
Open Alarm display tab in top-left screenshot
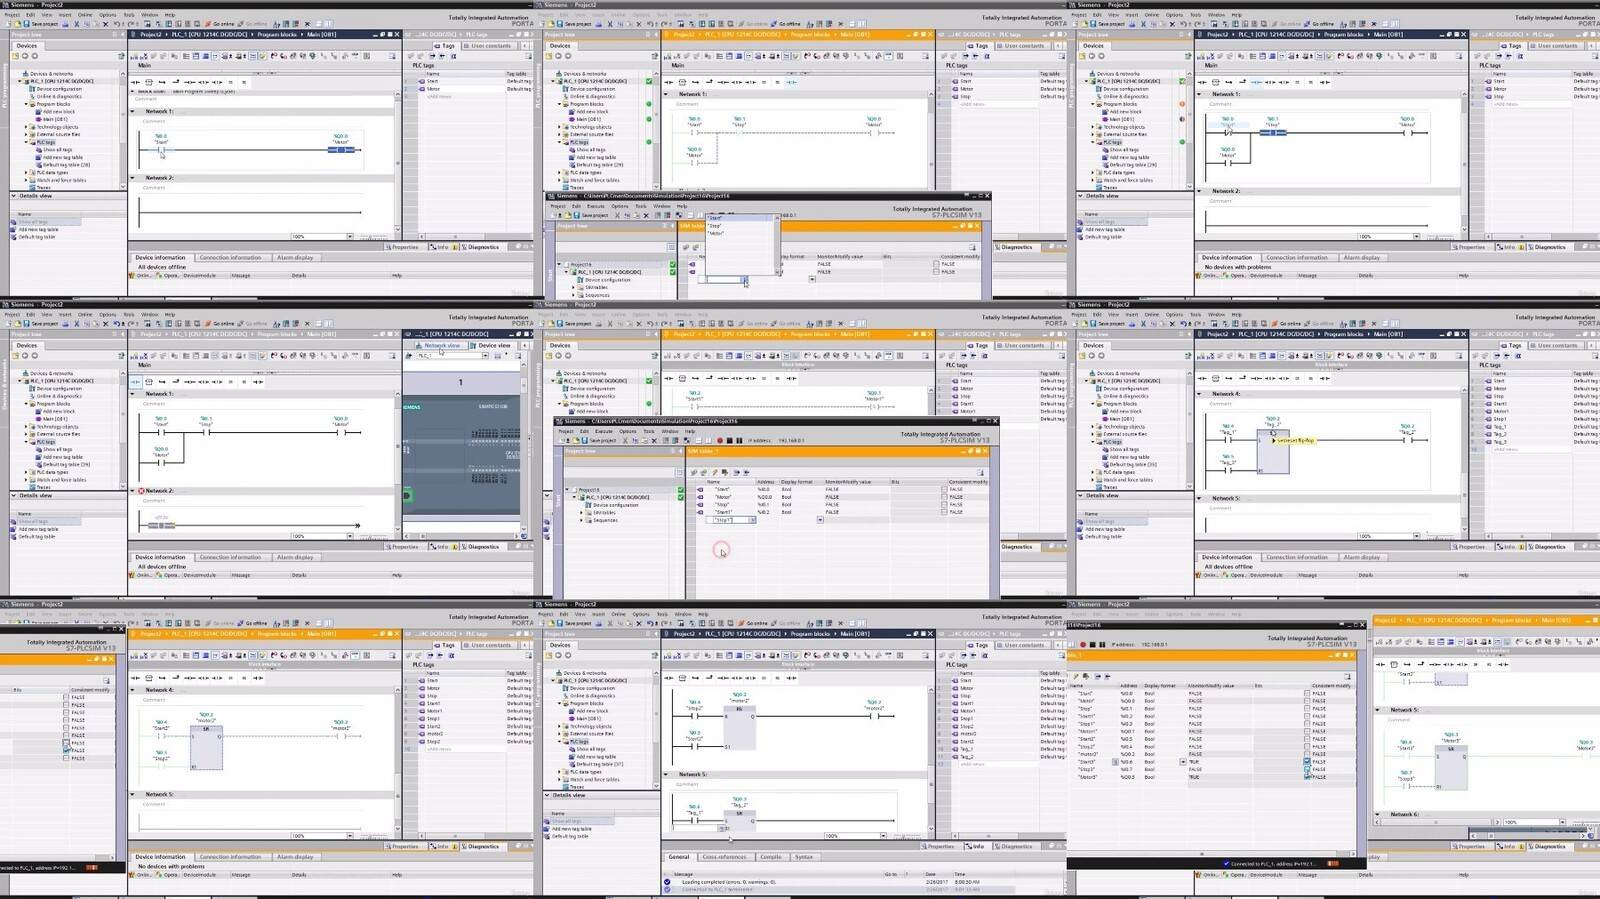point(295,257)
